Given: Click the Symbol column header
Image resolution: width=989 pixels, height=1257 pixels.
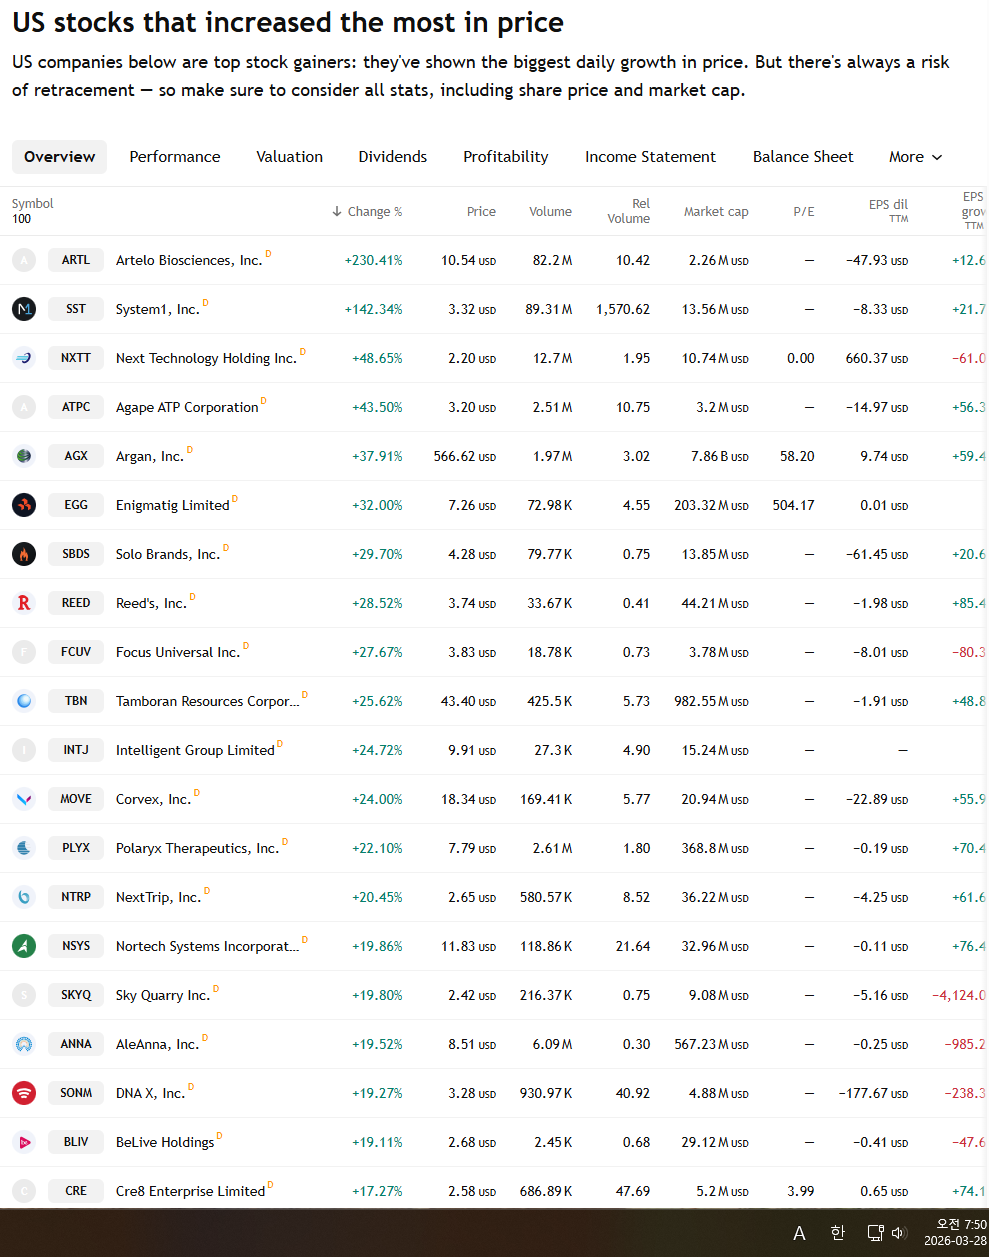Looking at the screenshot, I should (32, 204).
